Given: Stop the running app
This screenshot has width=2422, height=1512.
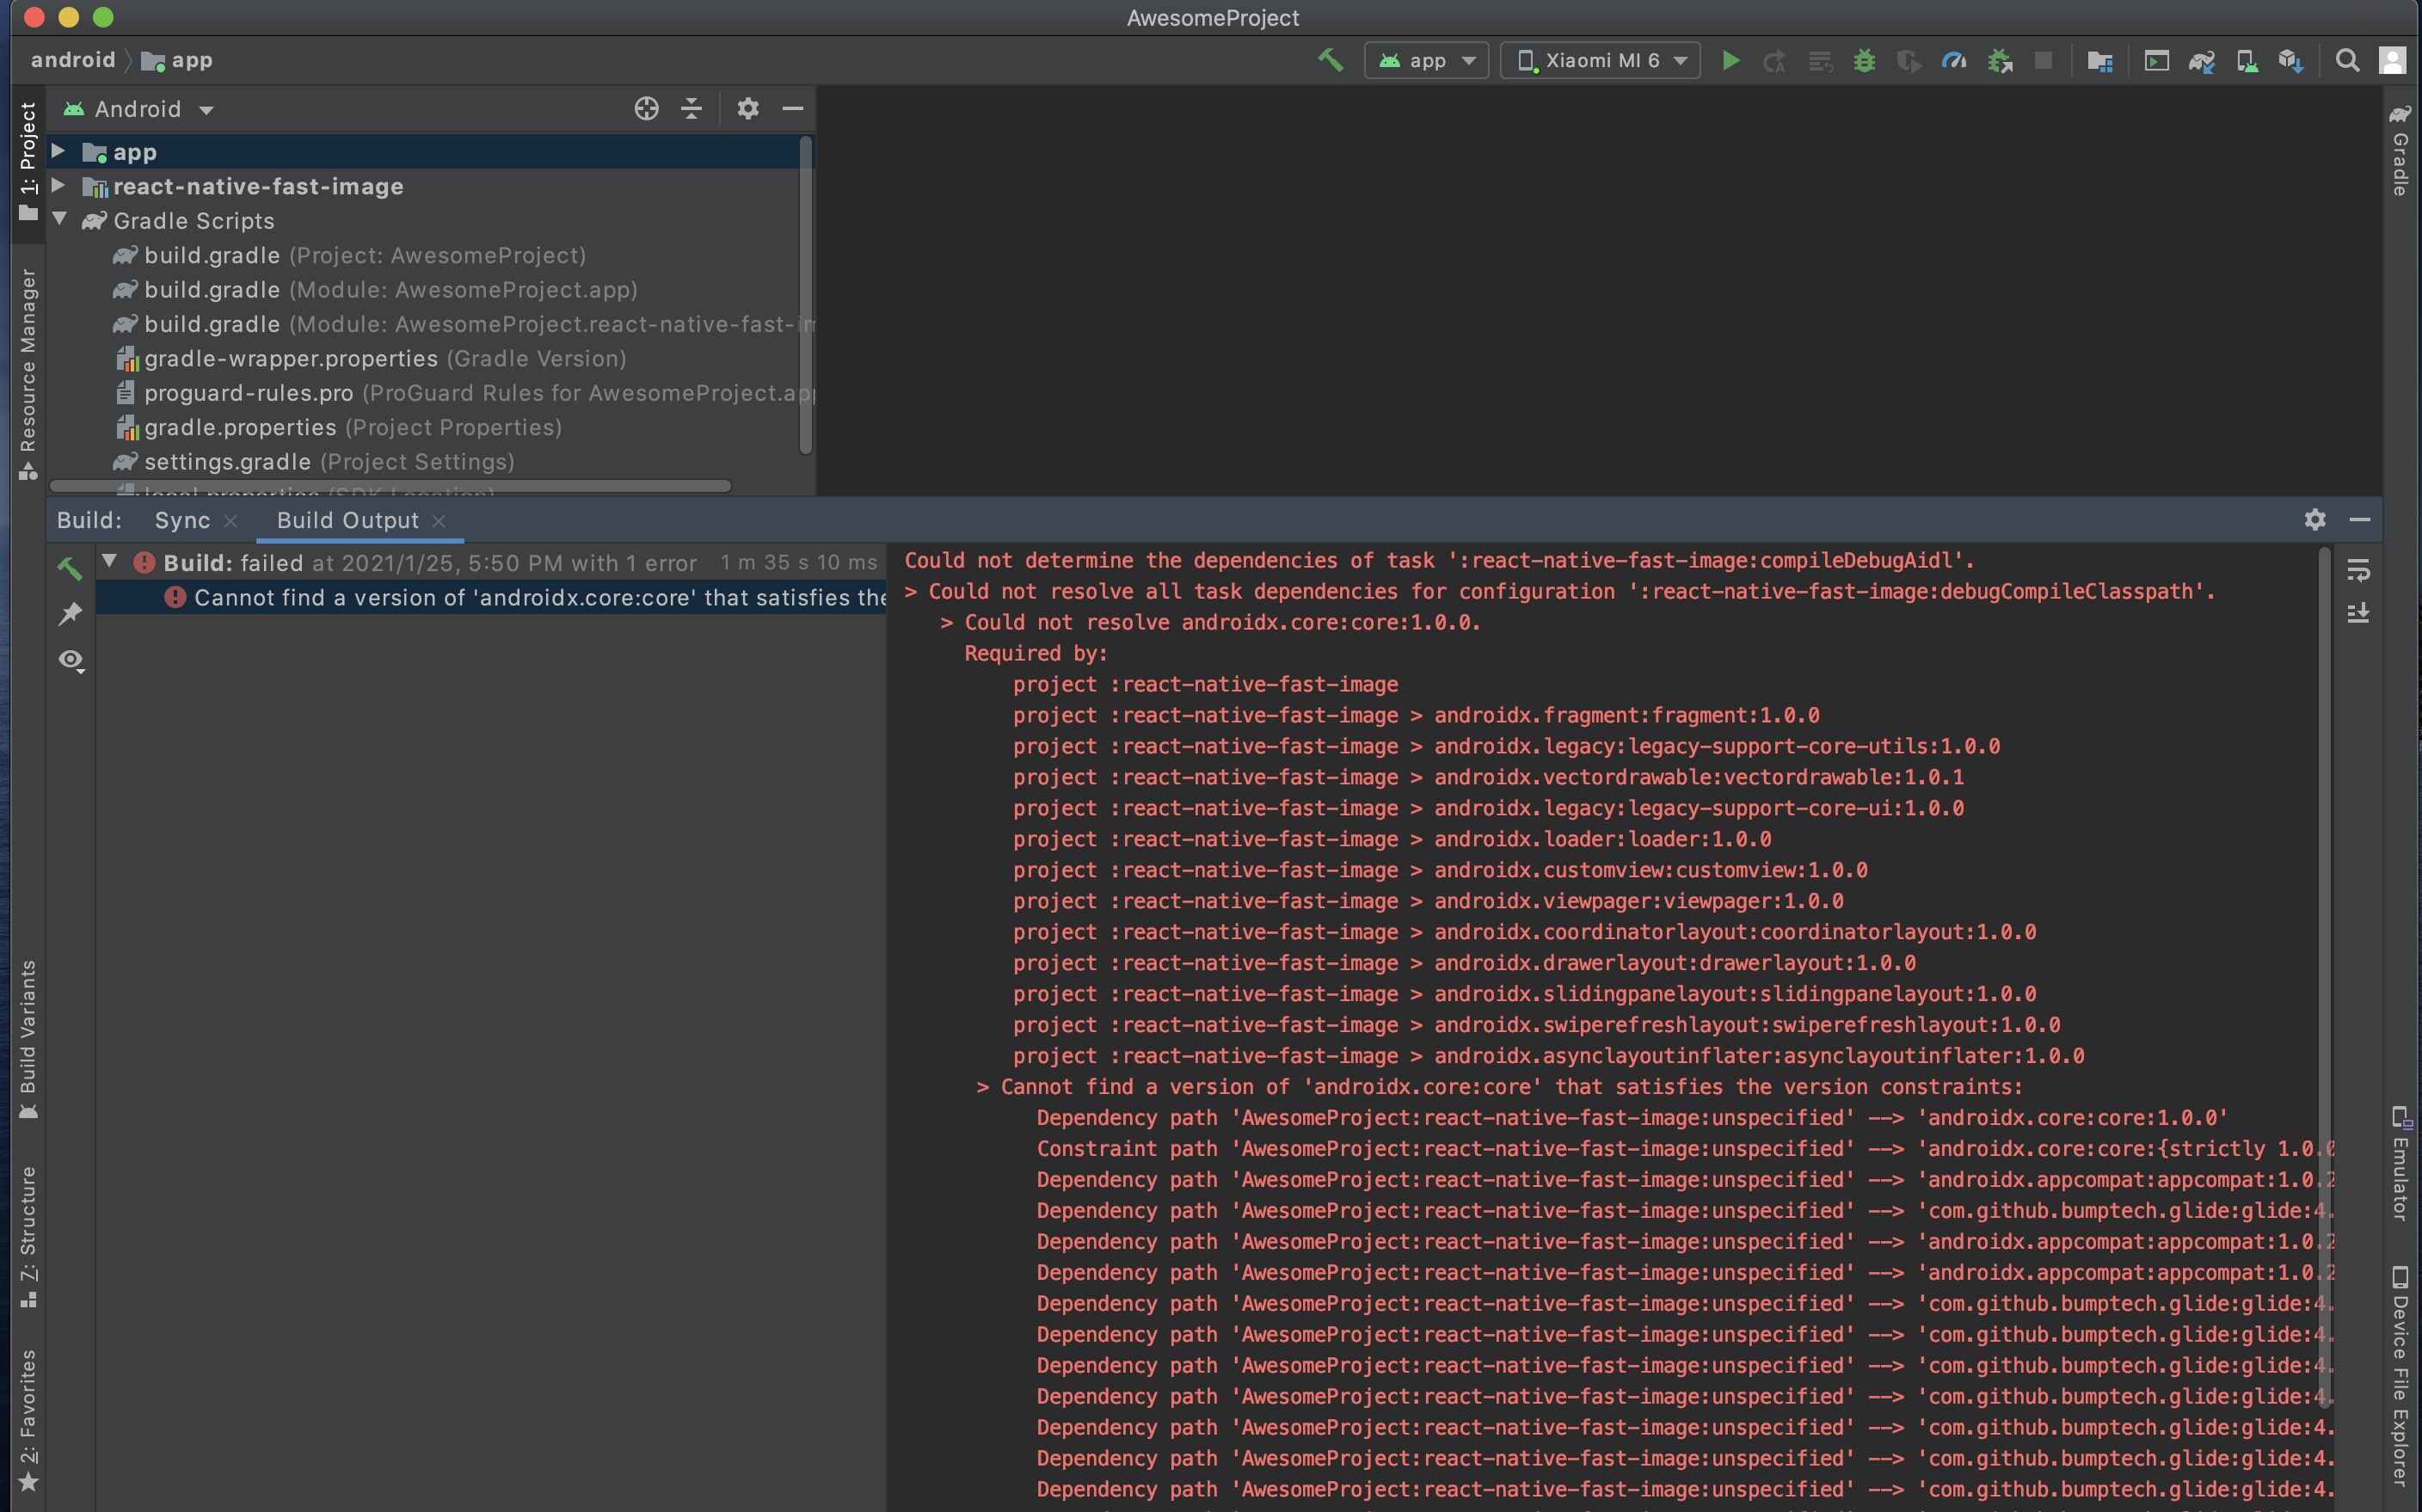Looking at the screenshot, I should 2043,60.
